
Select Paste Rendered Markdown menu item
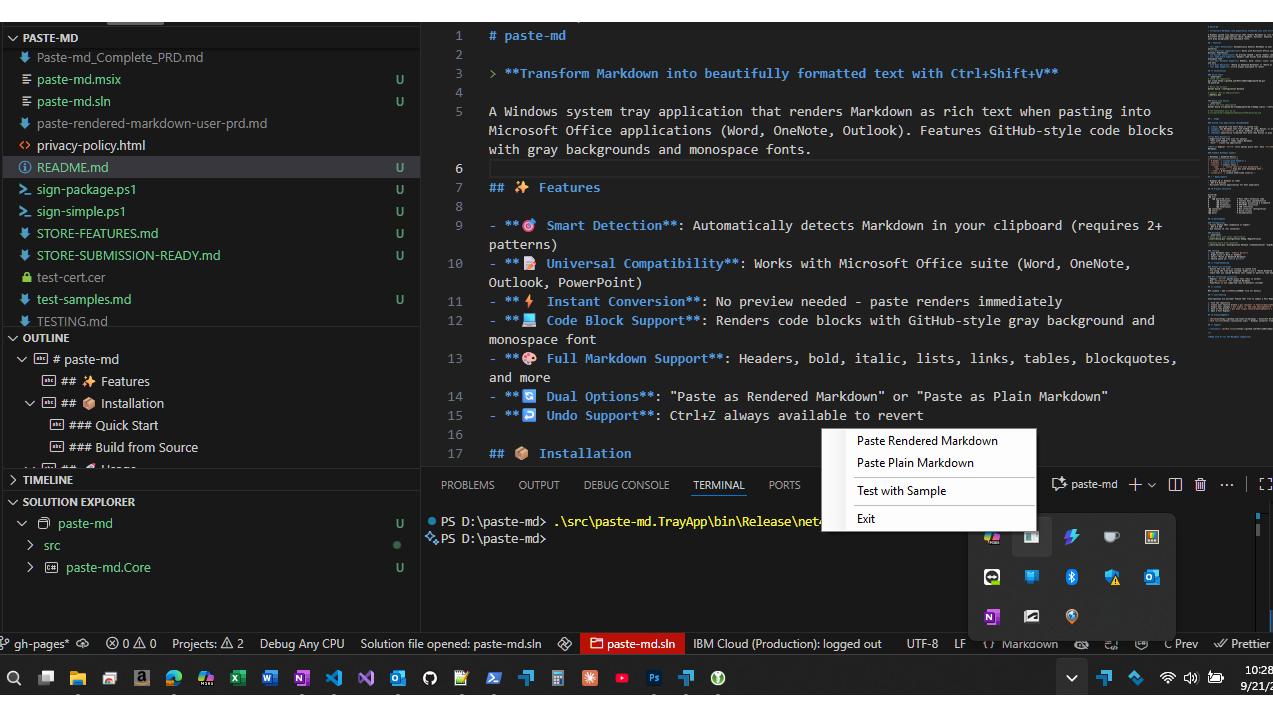pyautogui.click(x=927, y=441)
